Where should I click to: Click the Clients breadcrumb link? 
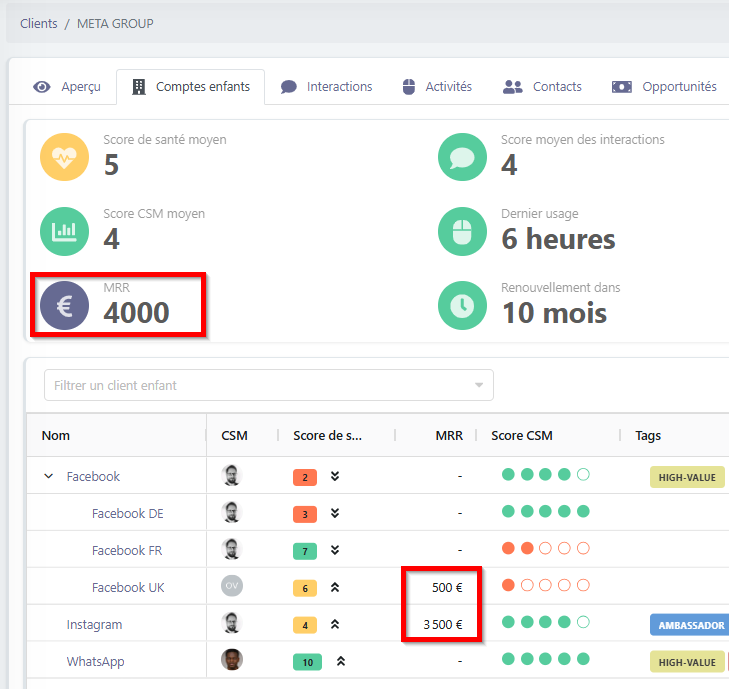pos(39,23)
